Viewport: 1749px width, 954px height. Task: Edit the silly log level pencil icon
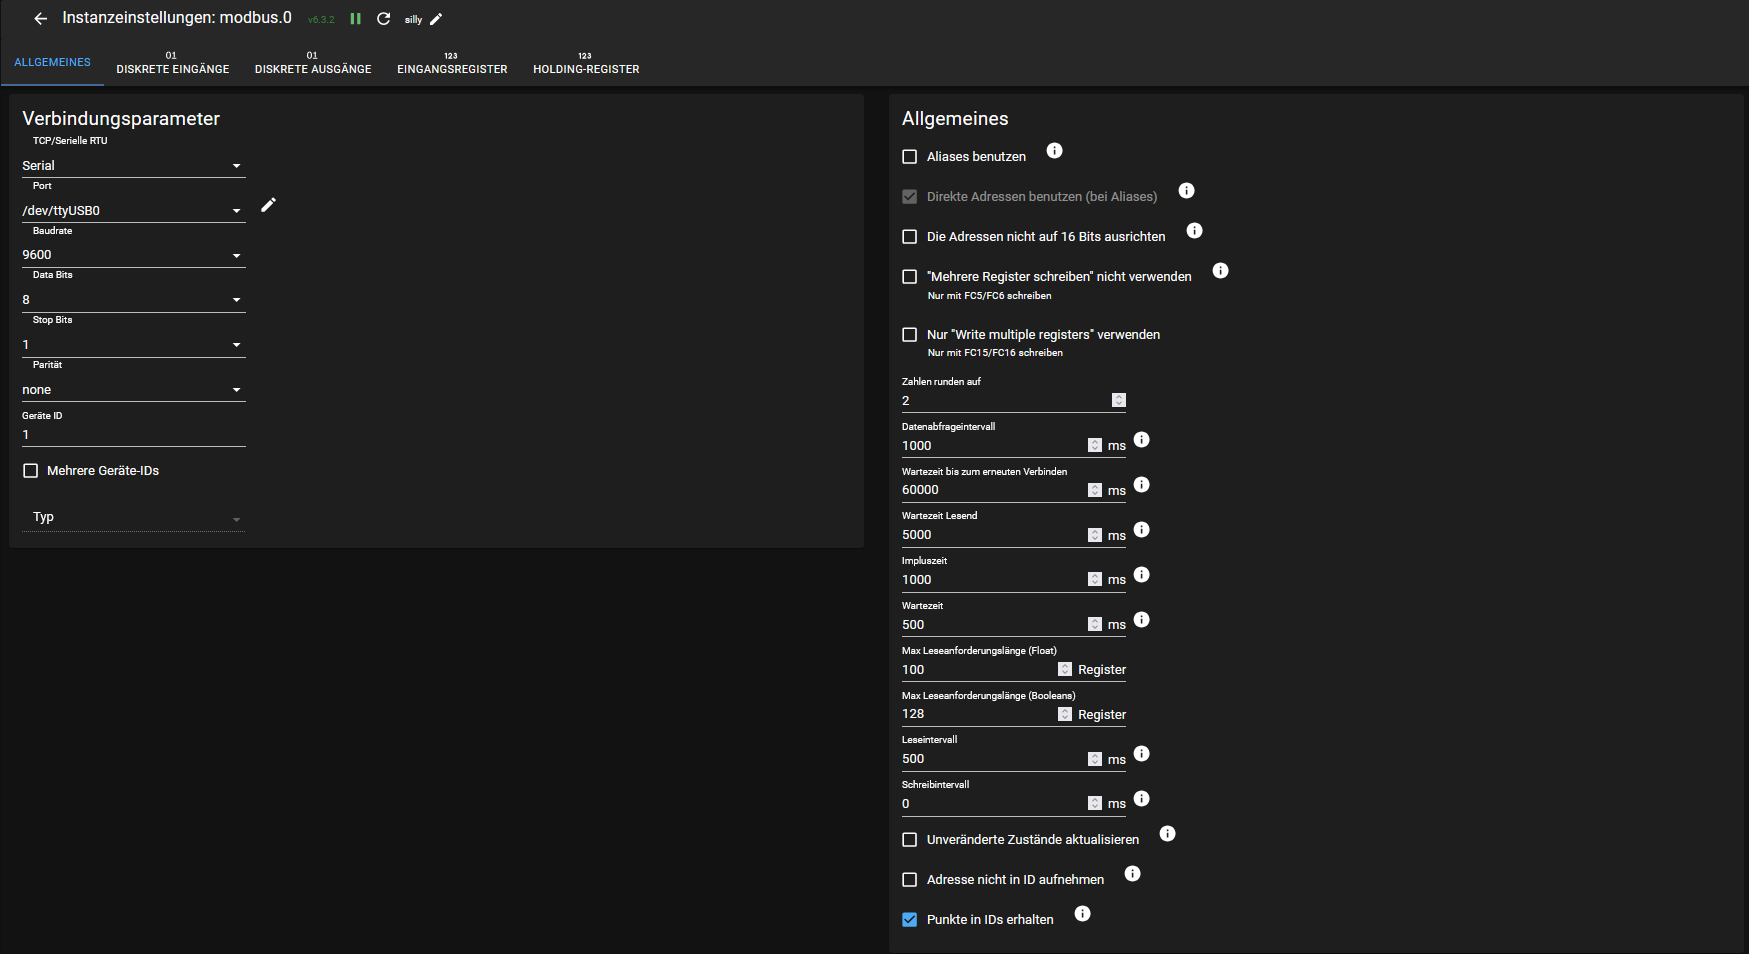coord(436,19)
